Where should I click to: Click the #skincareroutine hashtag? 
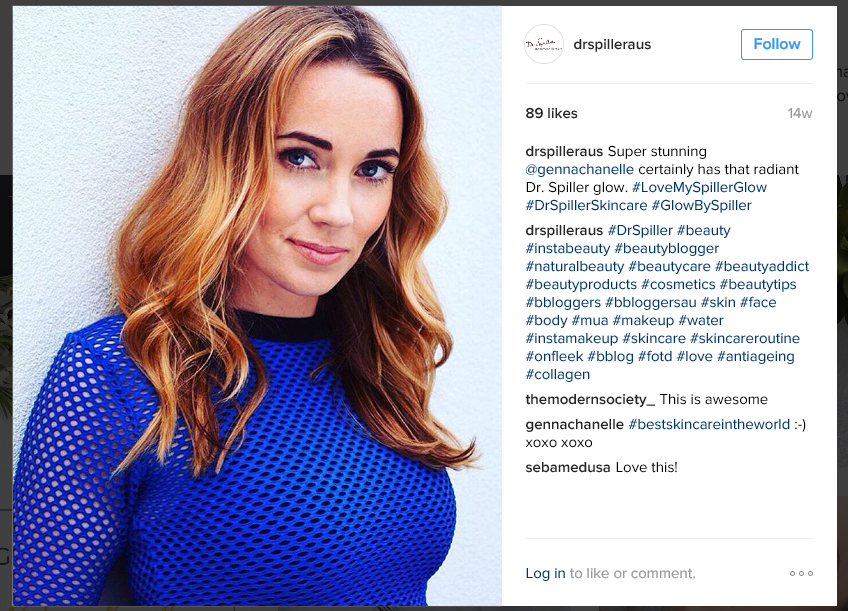coord(745,338)
